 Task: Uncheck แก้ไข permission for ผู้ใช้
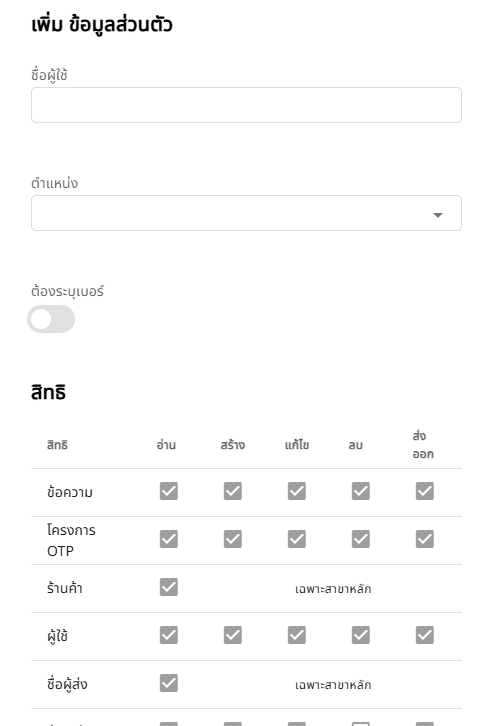[297, 635]
